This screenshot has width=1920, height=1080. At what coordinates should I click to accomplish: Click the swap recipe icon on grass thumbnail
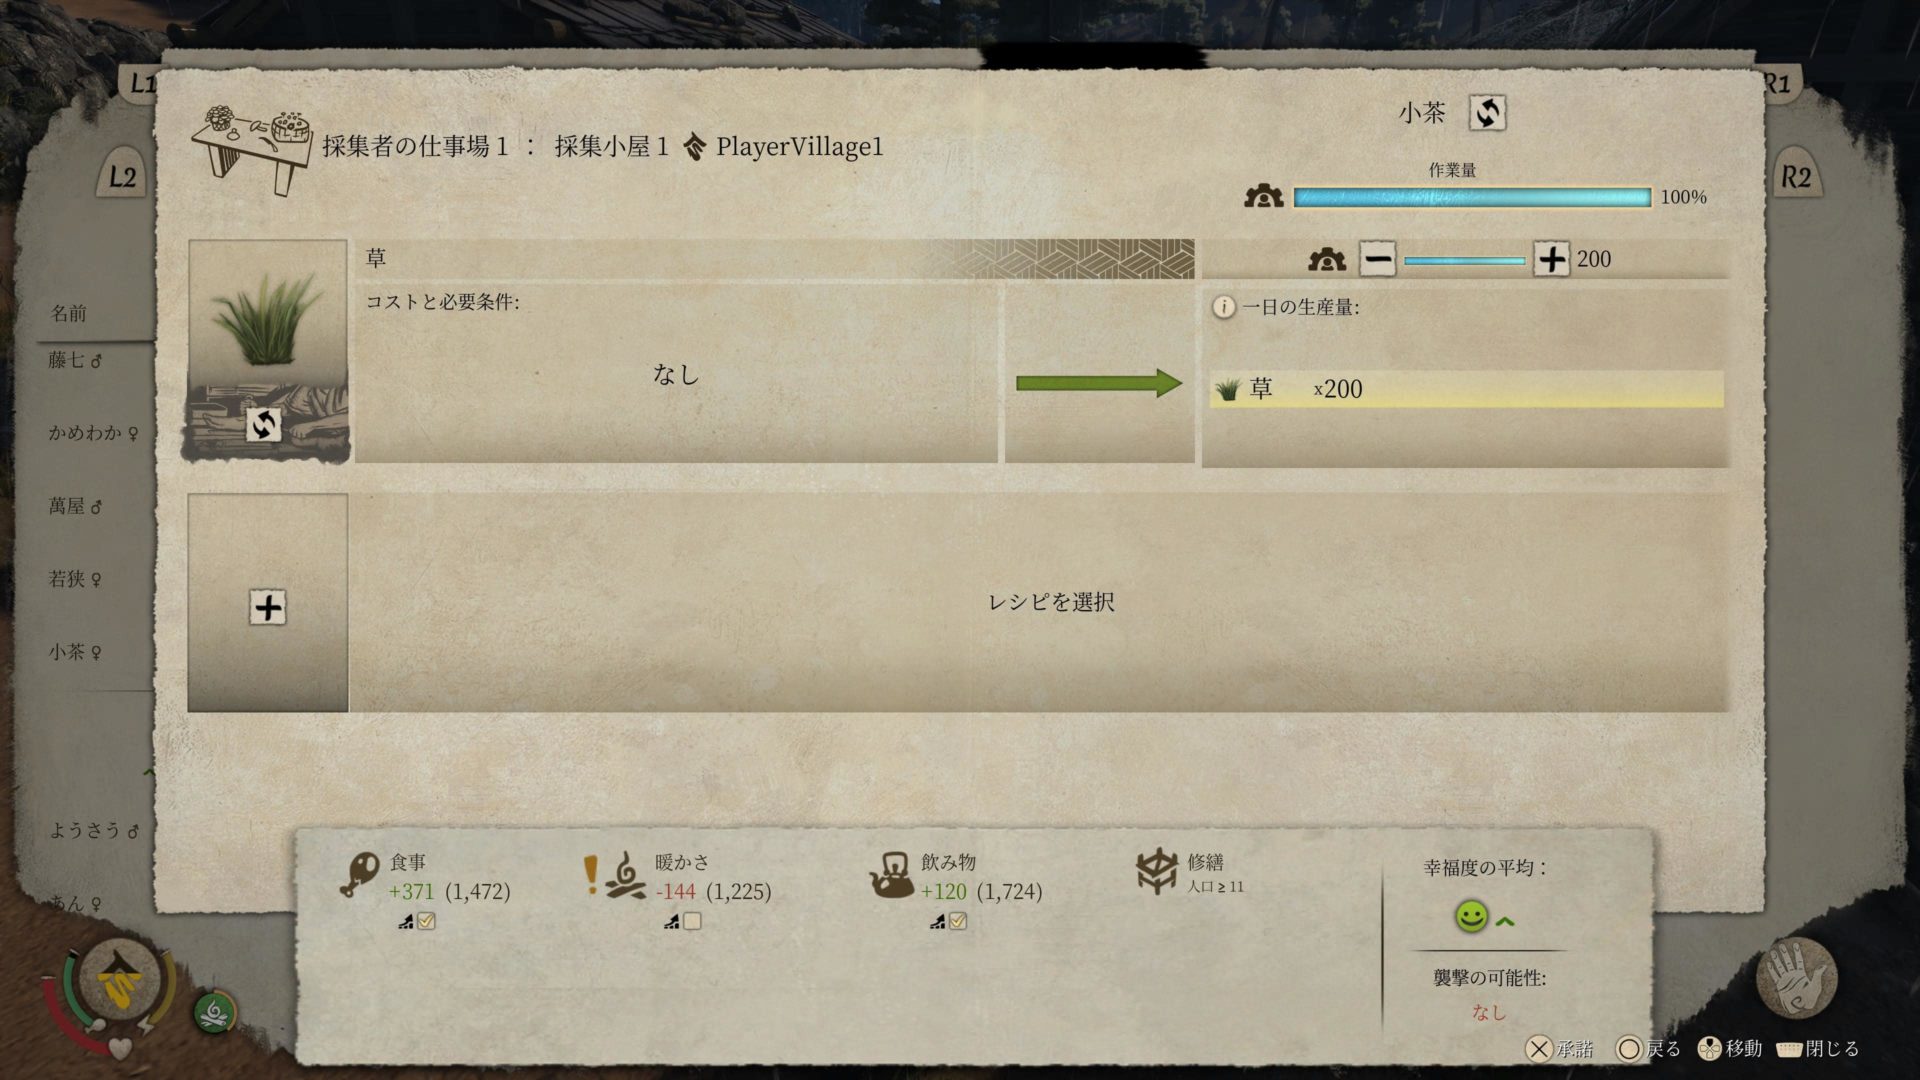pos(265,425)
